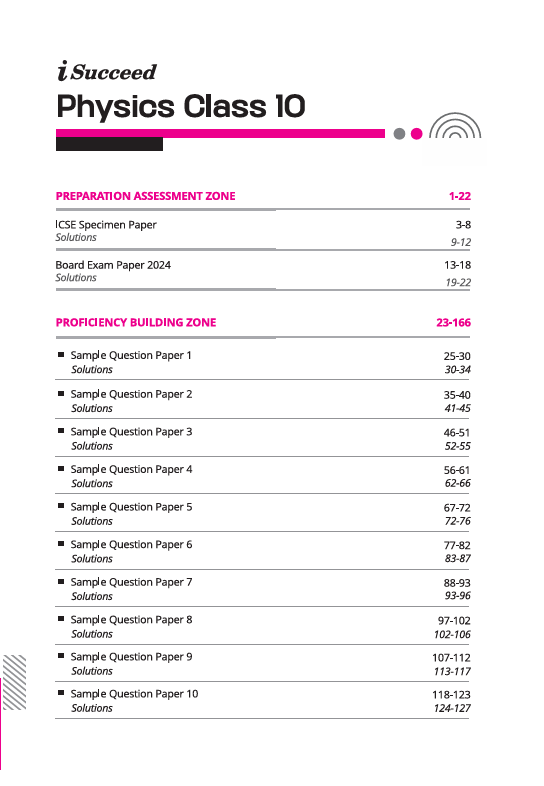Click the pink horizontal bar under the title
Screen dimensions: 544x786
pos(220,133)
